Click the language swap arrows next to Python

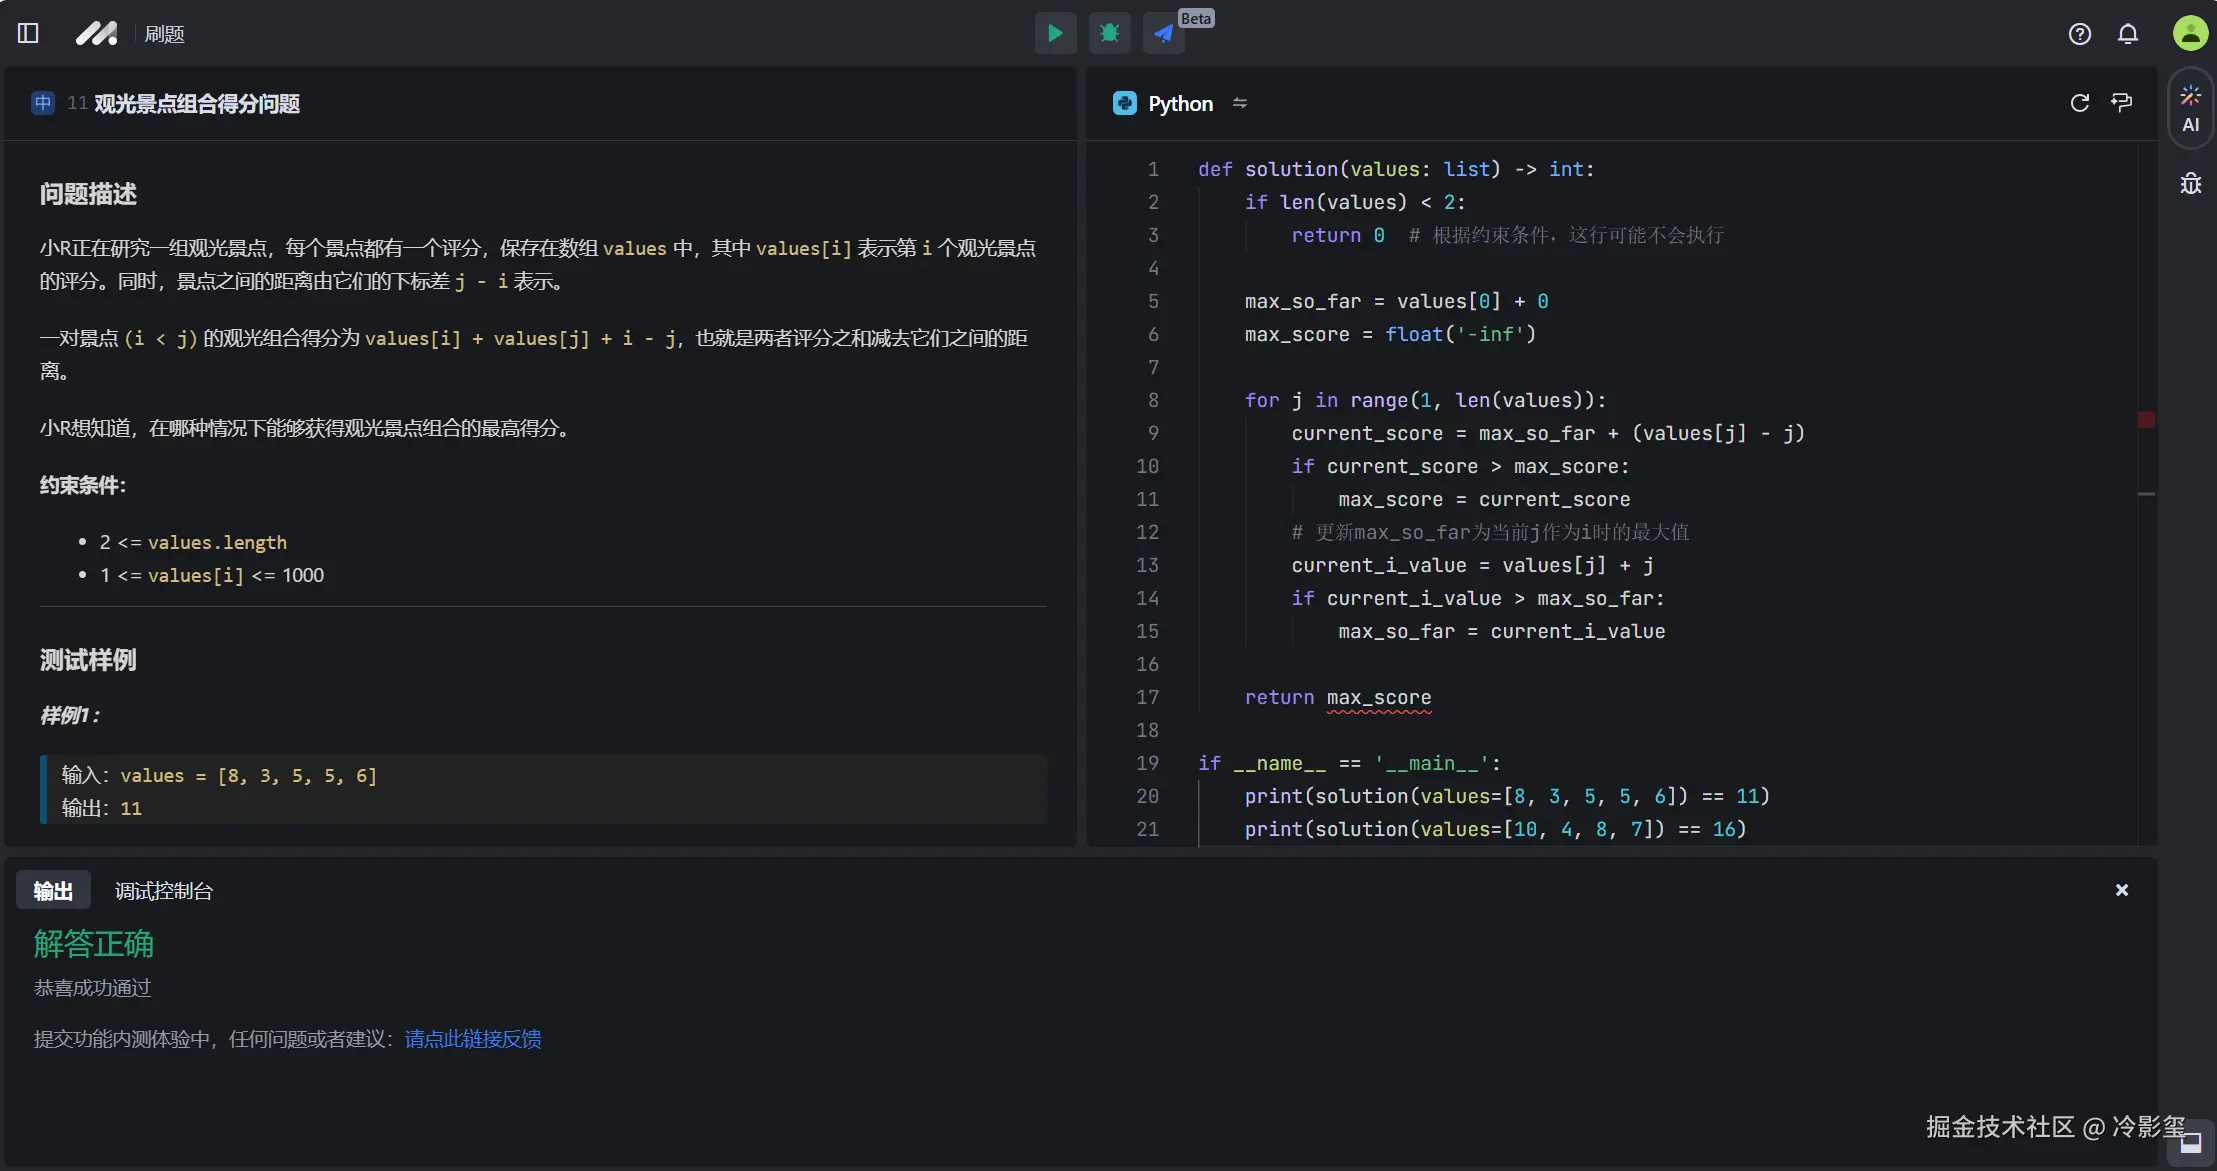coord(1240,103)
